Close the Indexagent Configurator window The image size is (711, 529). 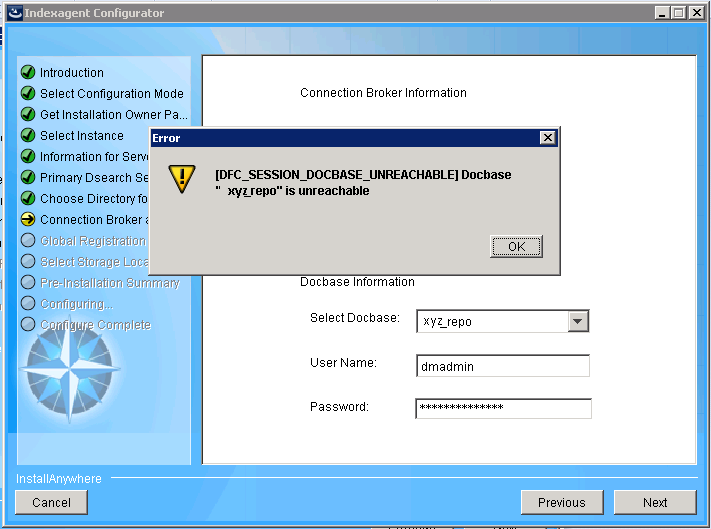[x=696, y=13]
